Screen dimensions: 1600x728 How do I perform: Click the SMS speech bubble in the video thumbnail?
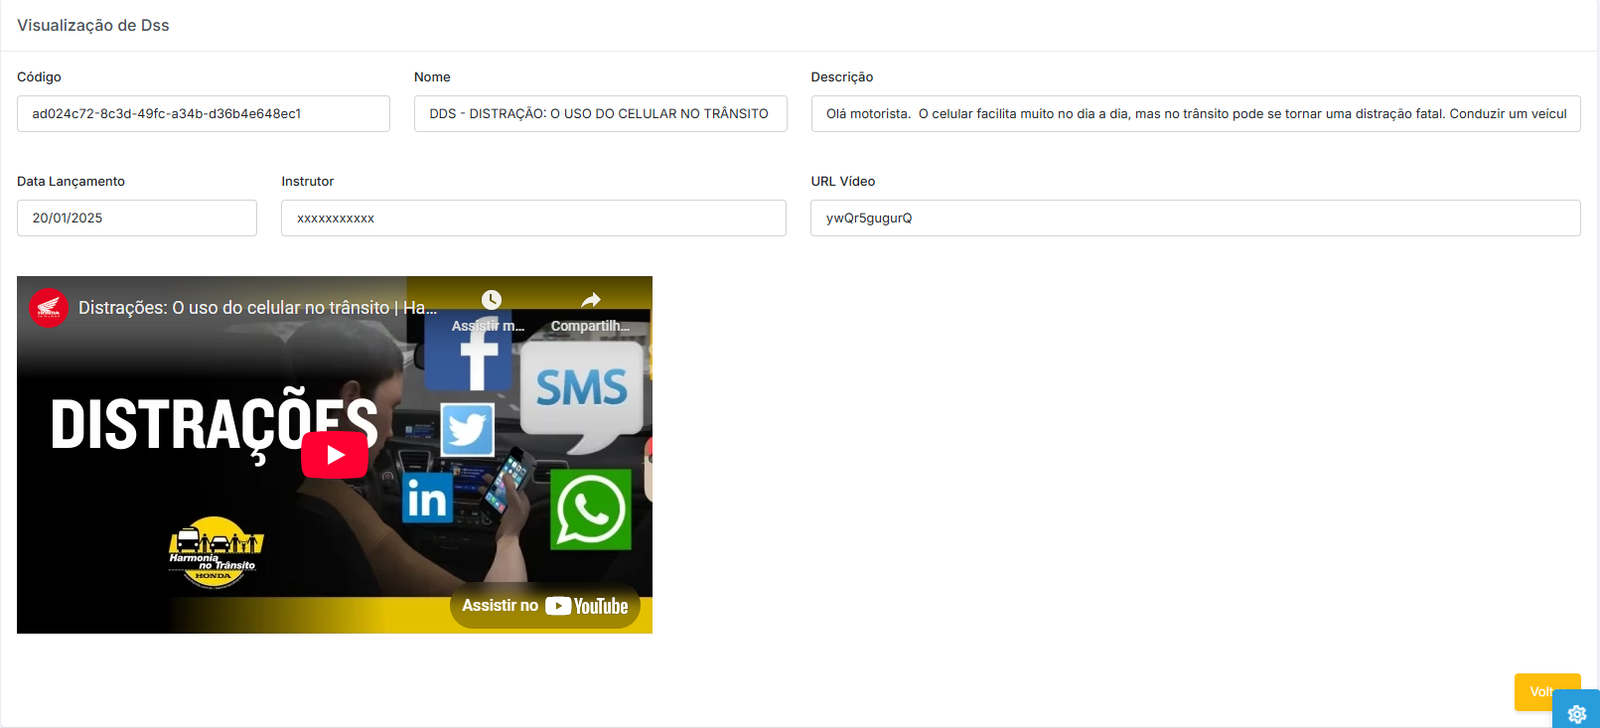[x=581, y=390]
